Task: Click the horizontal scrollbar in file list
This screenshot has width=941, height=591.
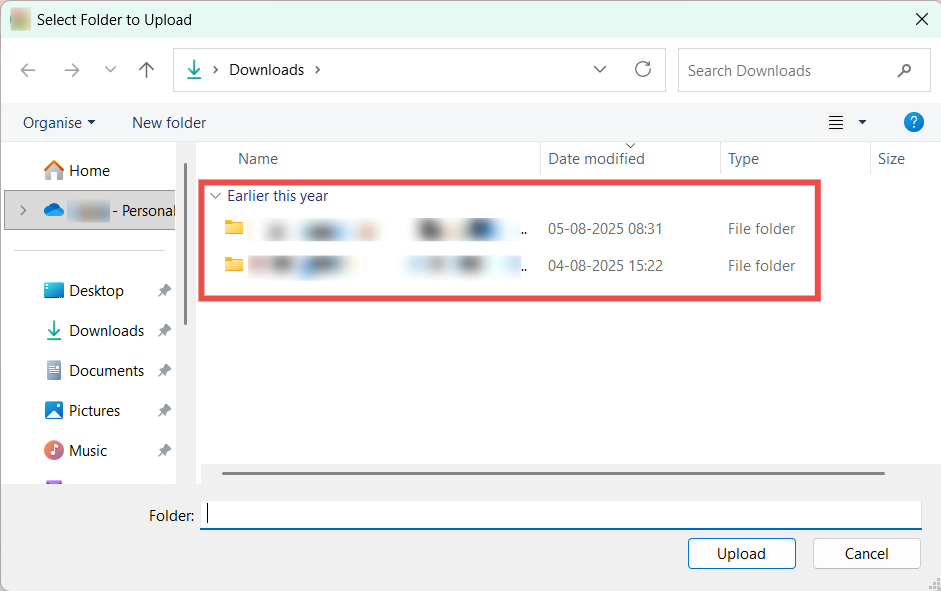Action: pos(553,473)
